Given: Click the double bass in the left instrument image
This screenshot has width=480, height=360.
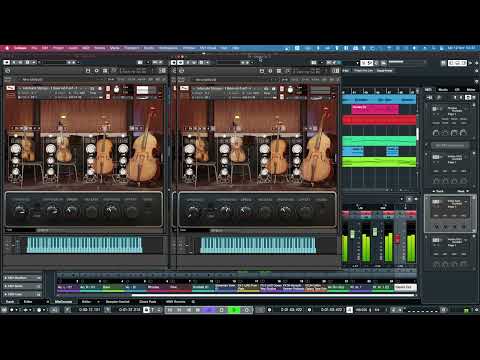Looking at the screenshot, I should click(145, 147).
